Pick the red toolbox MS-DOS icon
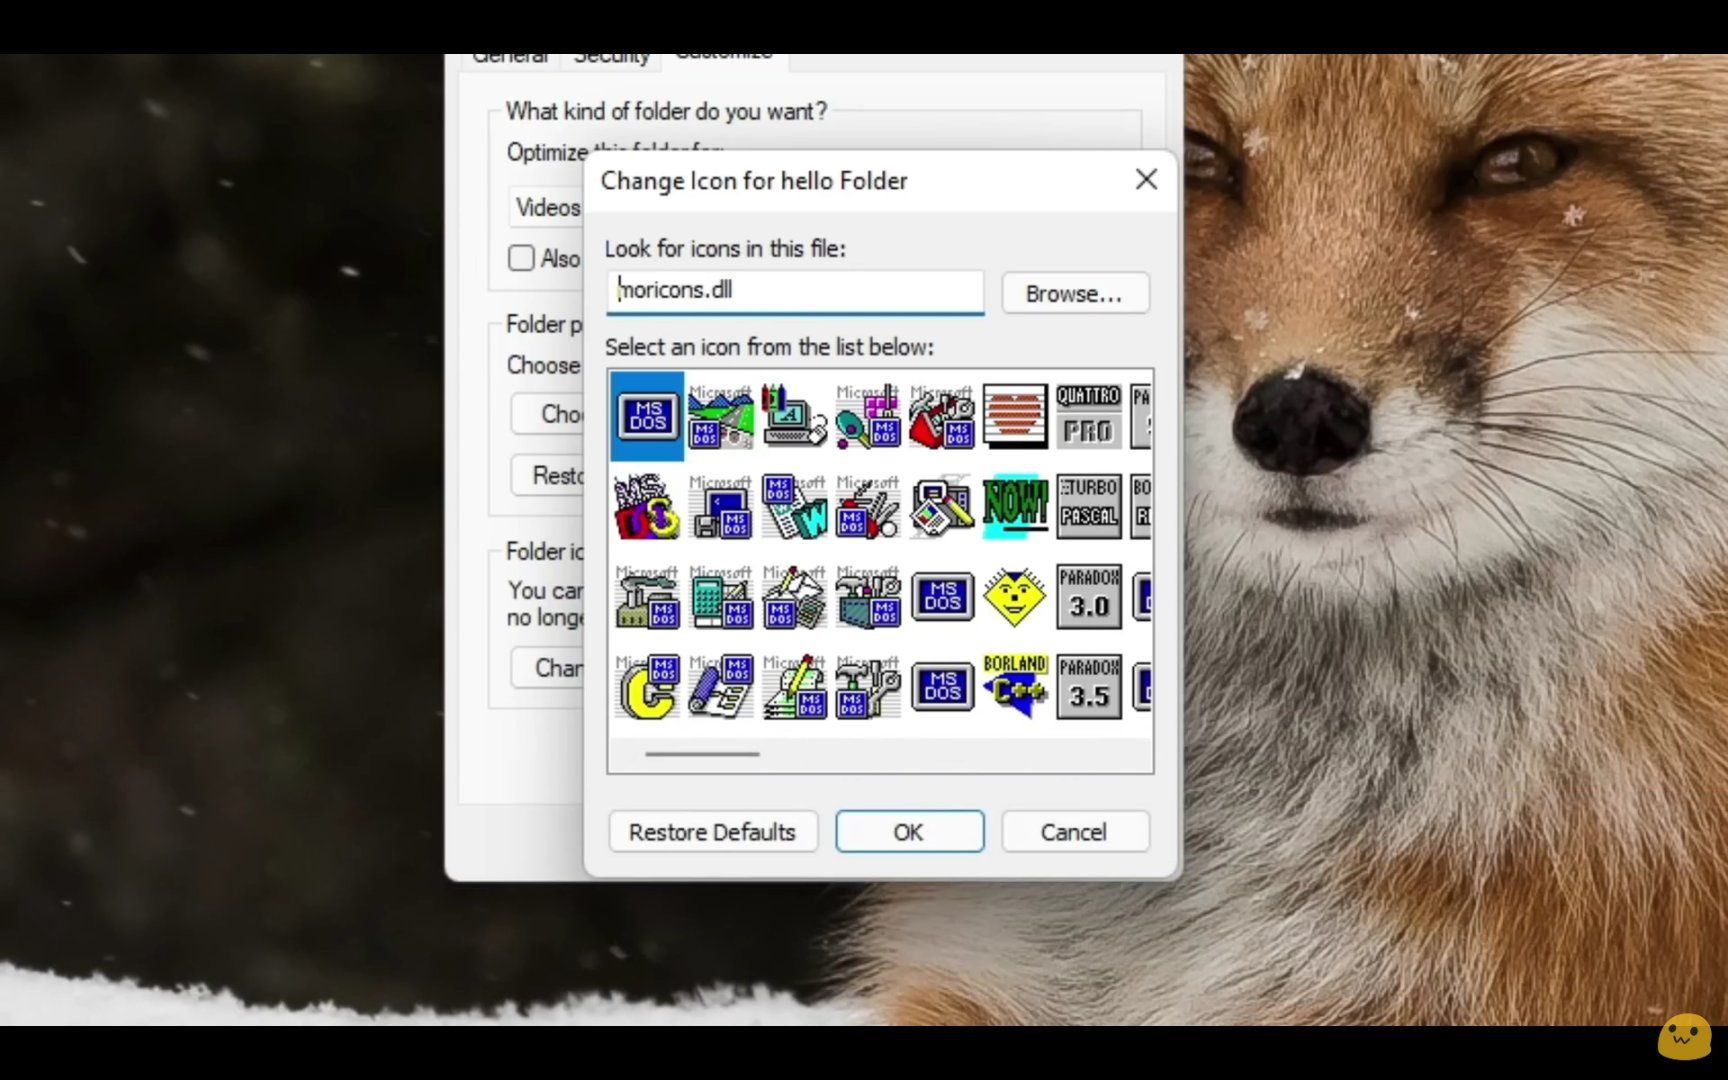This screenshot has height=1080, width=1728. [x=942, y=416]
